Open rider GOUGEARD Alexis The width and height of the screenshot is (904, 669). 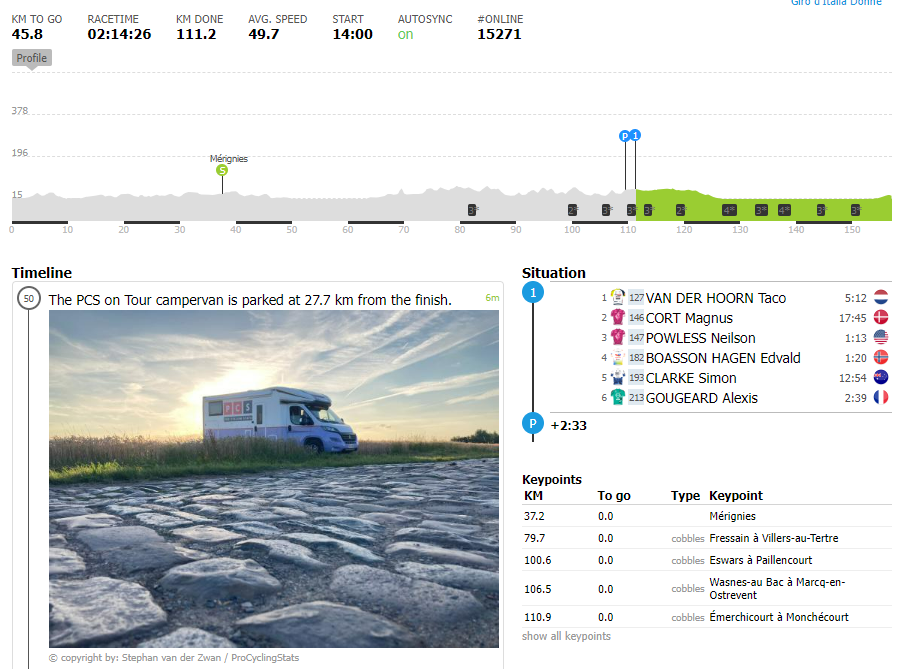pyautogui.click(x=702, y=398)
